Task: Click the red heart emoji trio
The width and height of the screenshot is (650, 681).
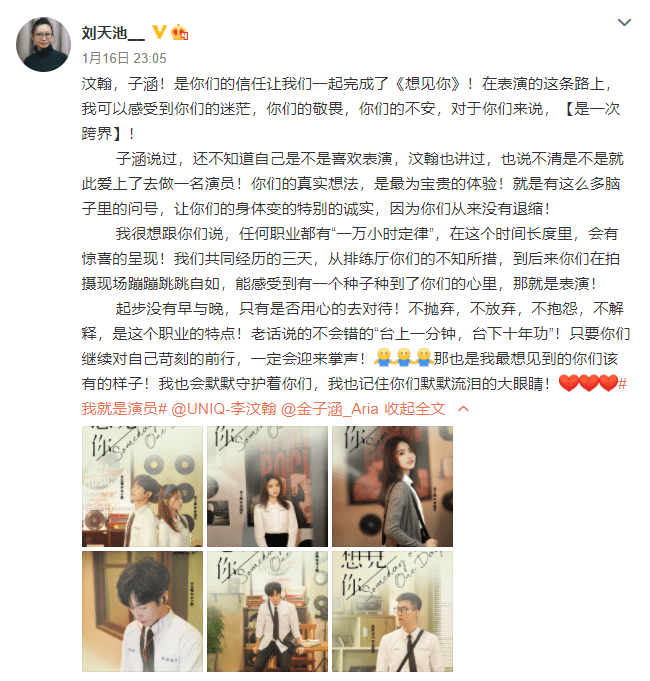Action: click(x=588, y=383)
